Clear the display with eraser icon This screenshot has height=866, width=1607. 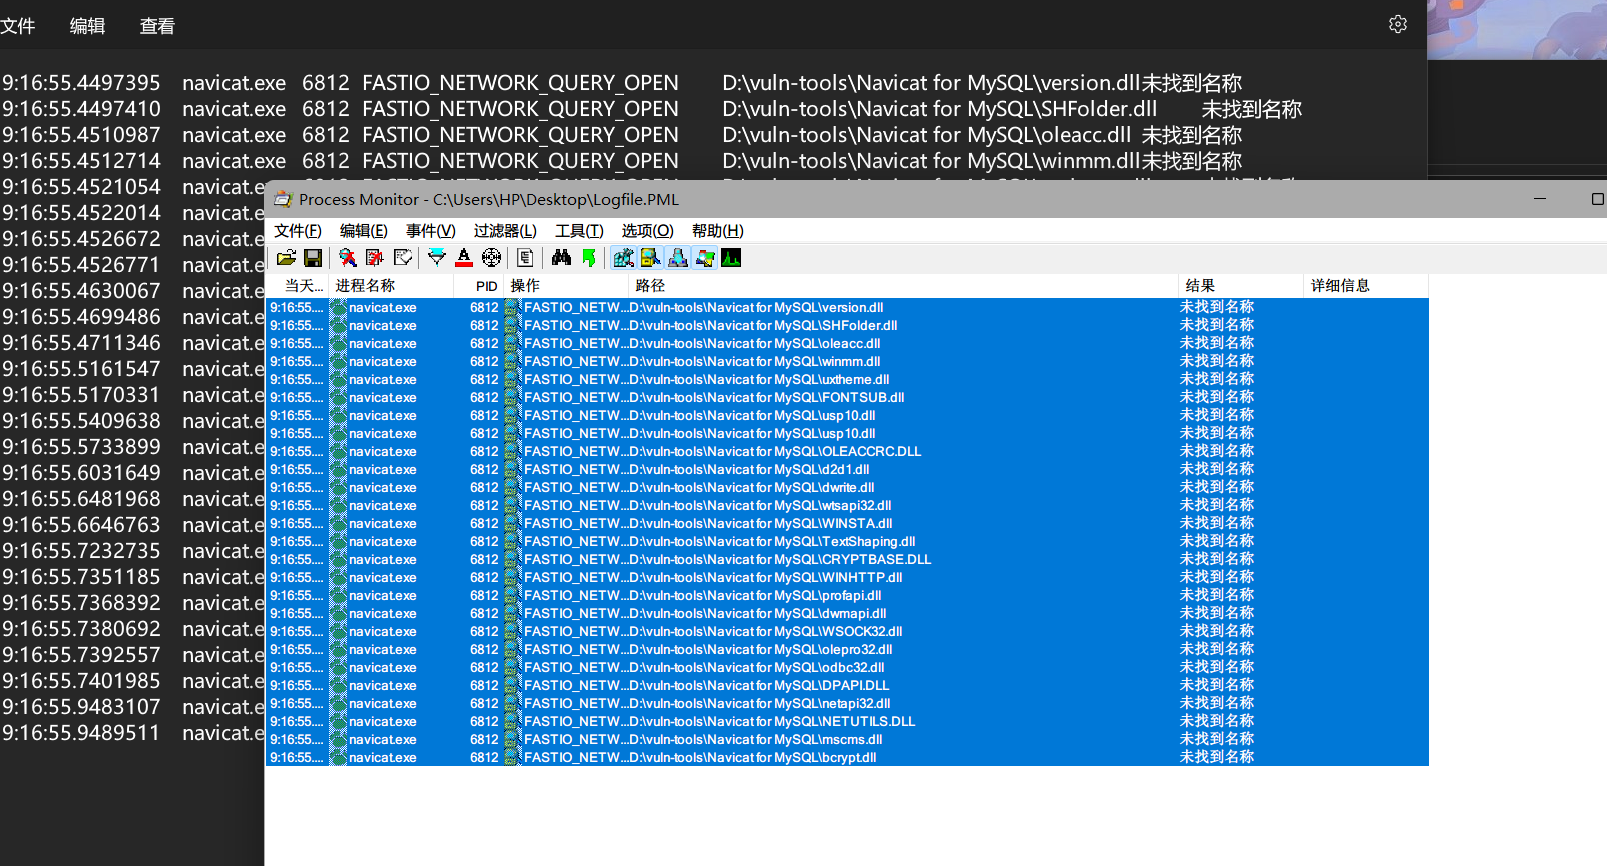402,258
